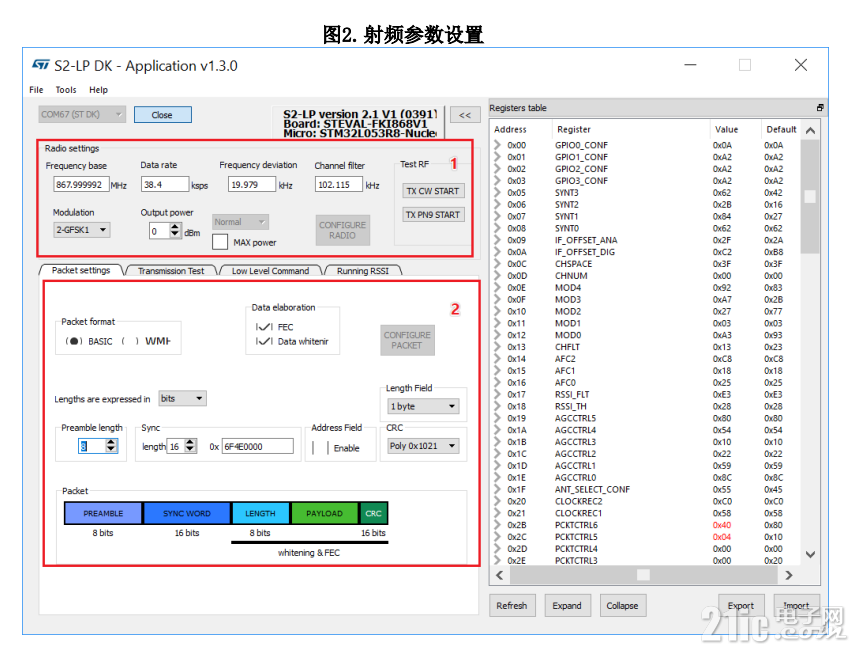
Task: Click the registers table scroll down arrow
Action: point(810,554)
